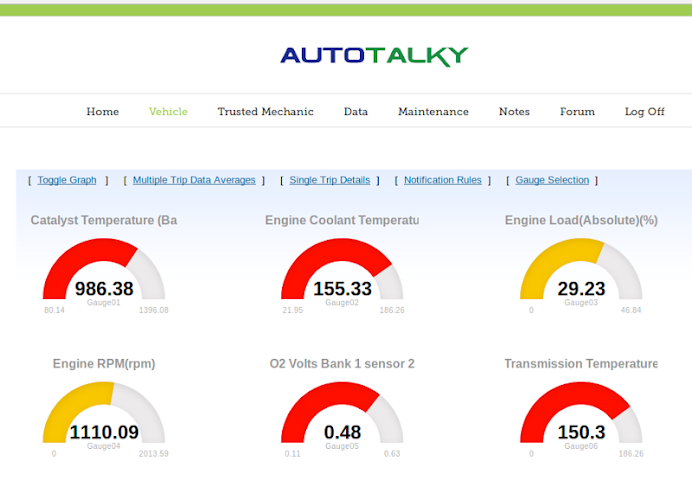Click the 21.95 minimum value
This screenshot has height=500, width=692.
(293, 310)
